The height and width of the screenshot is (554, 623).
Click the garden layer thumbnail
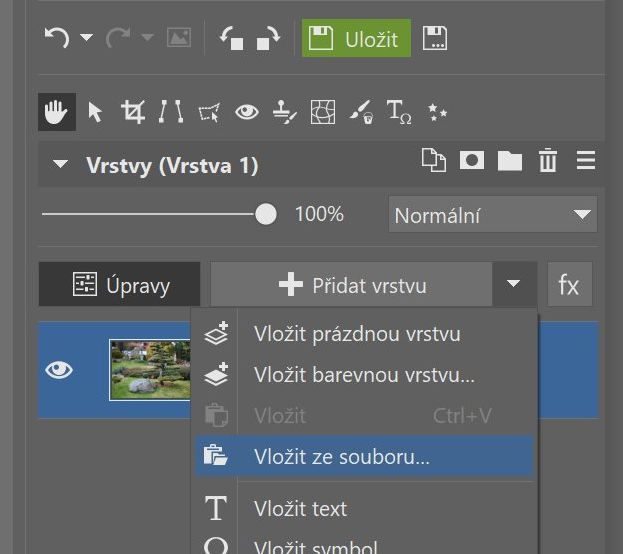(x=150, y=370)
